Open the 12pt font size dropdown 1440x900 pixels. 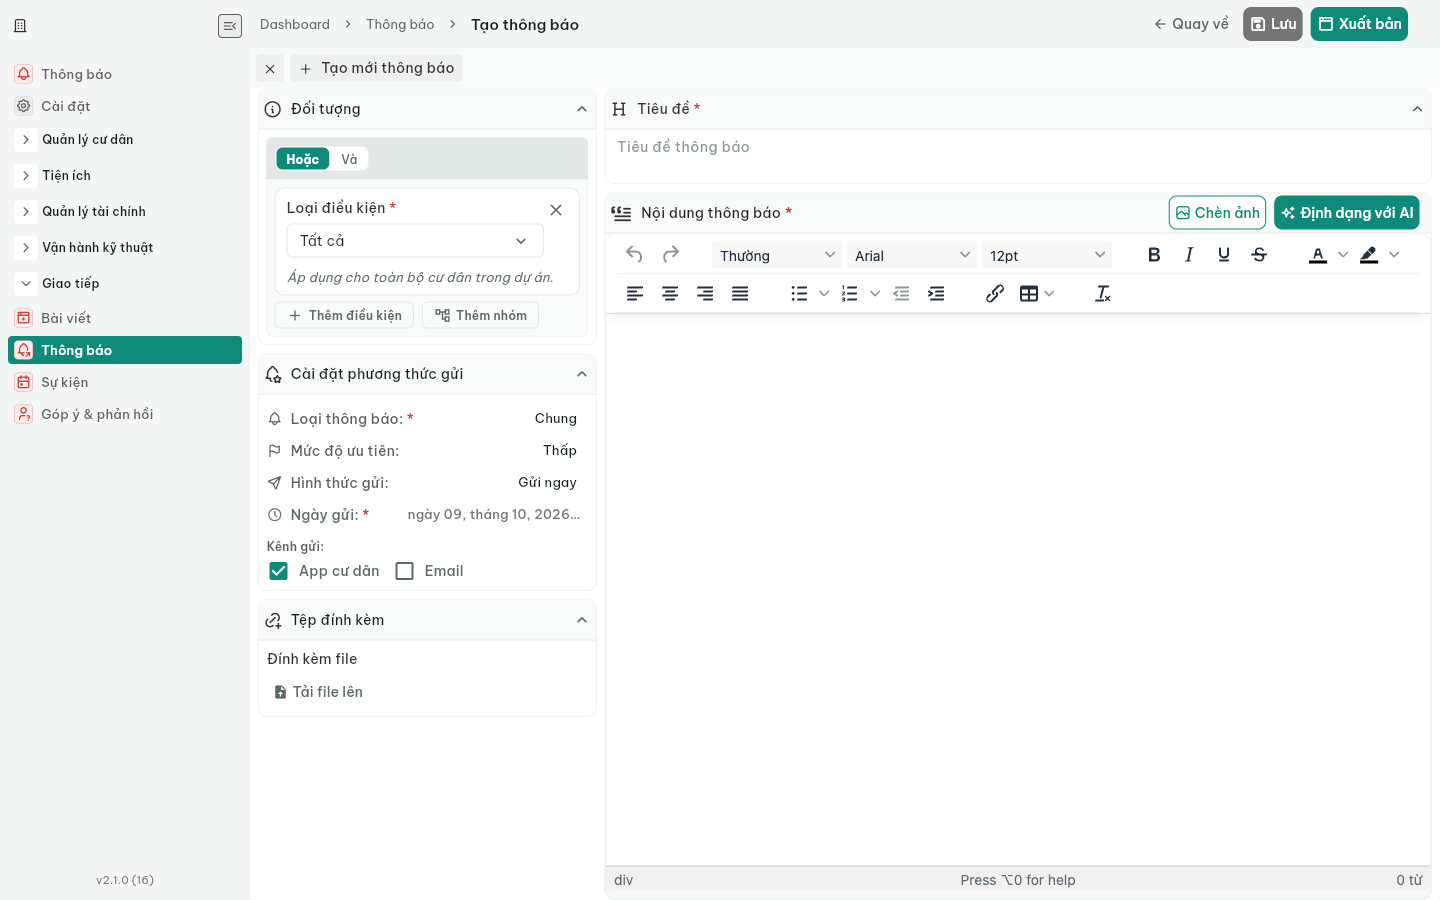click(x=1047, y=255)
